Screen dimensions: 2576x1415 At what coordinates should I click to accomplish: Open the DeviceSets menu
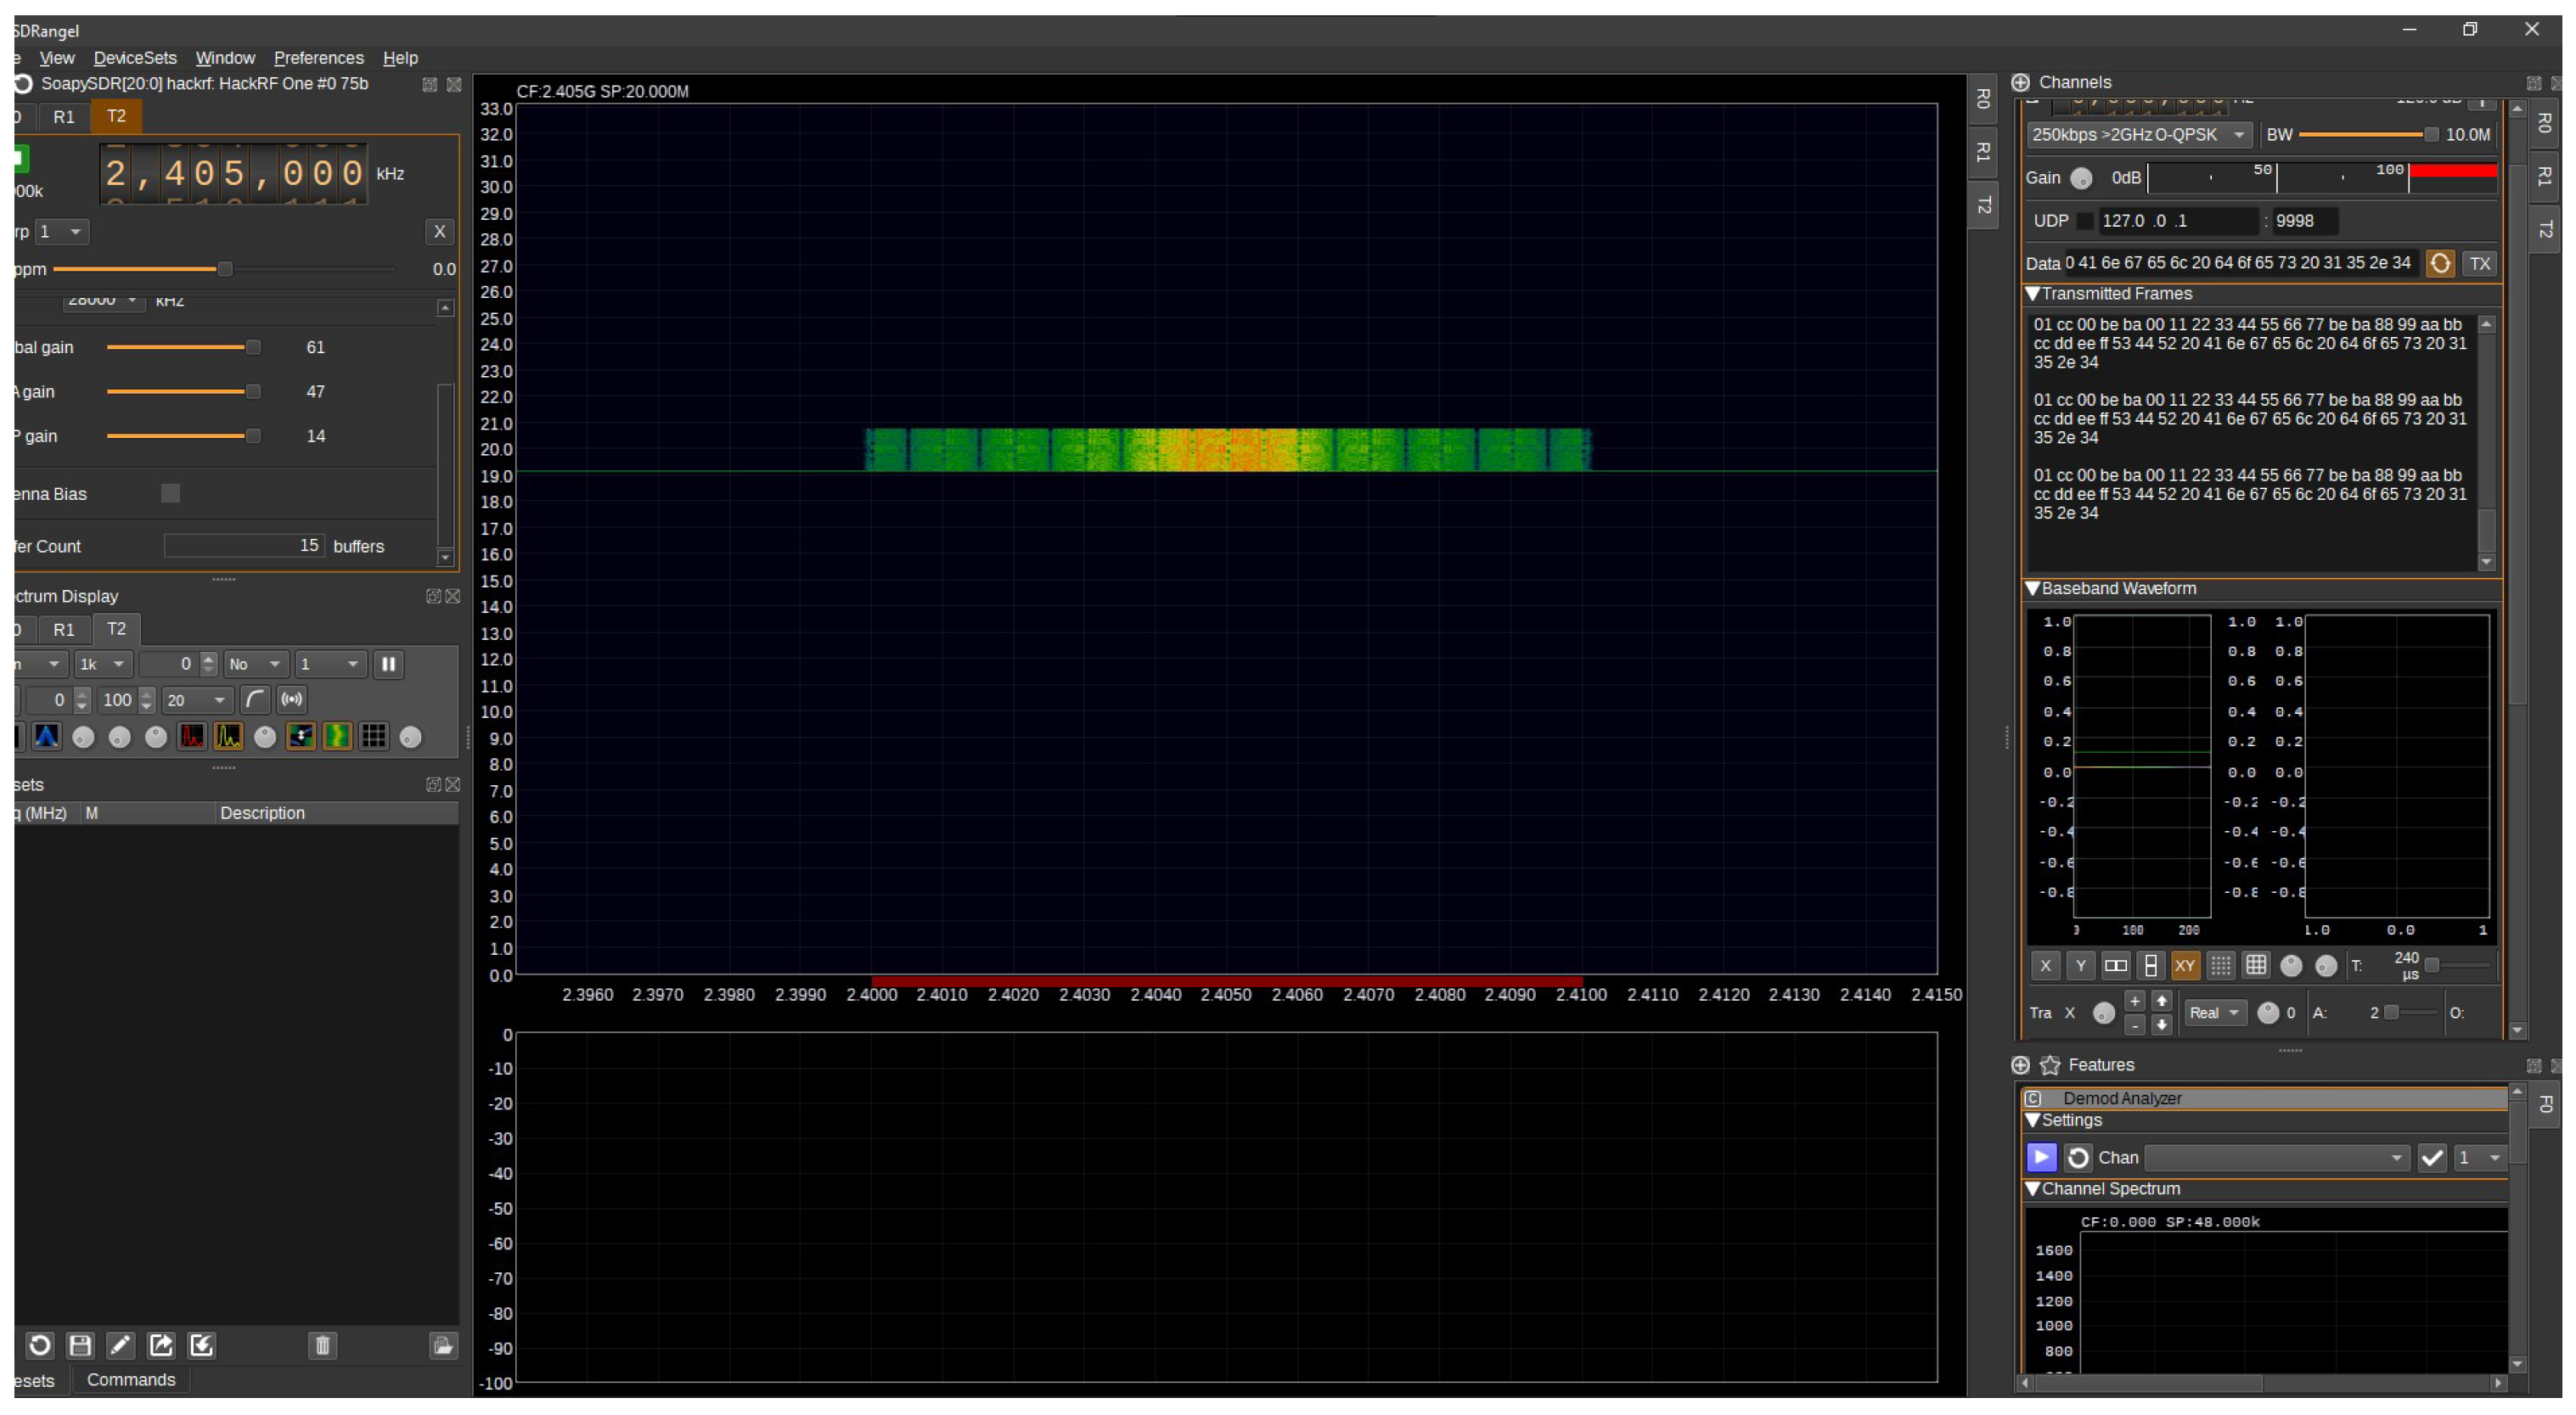[135, 58]
